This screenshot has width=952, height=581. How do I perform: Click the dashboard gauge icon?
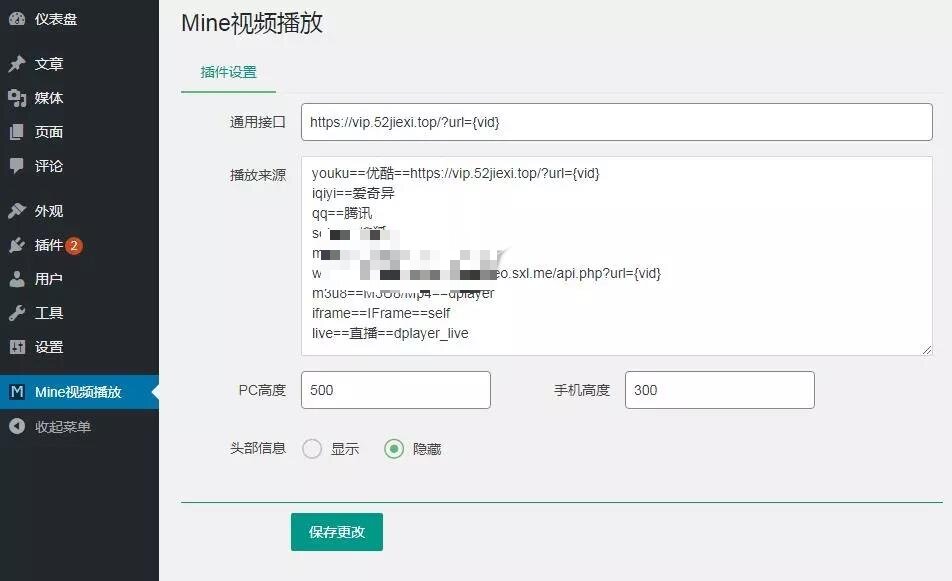17,18
